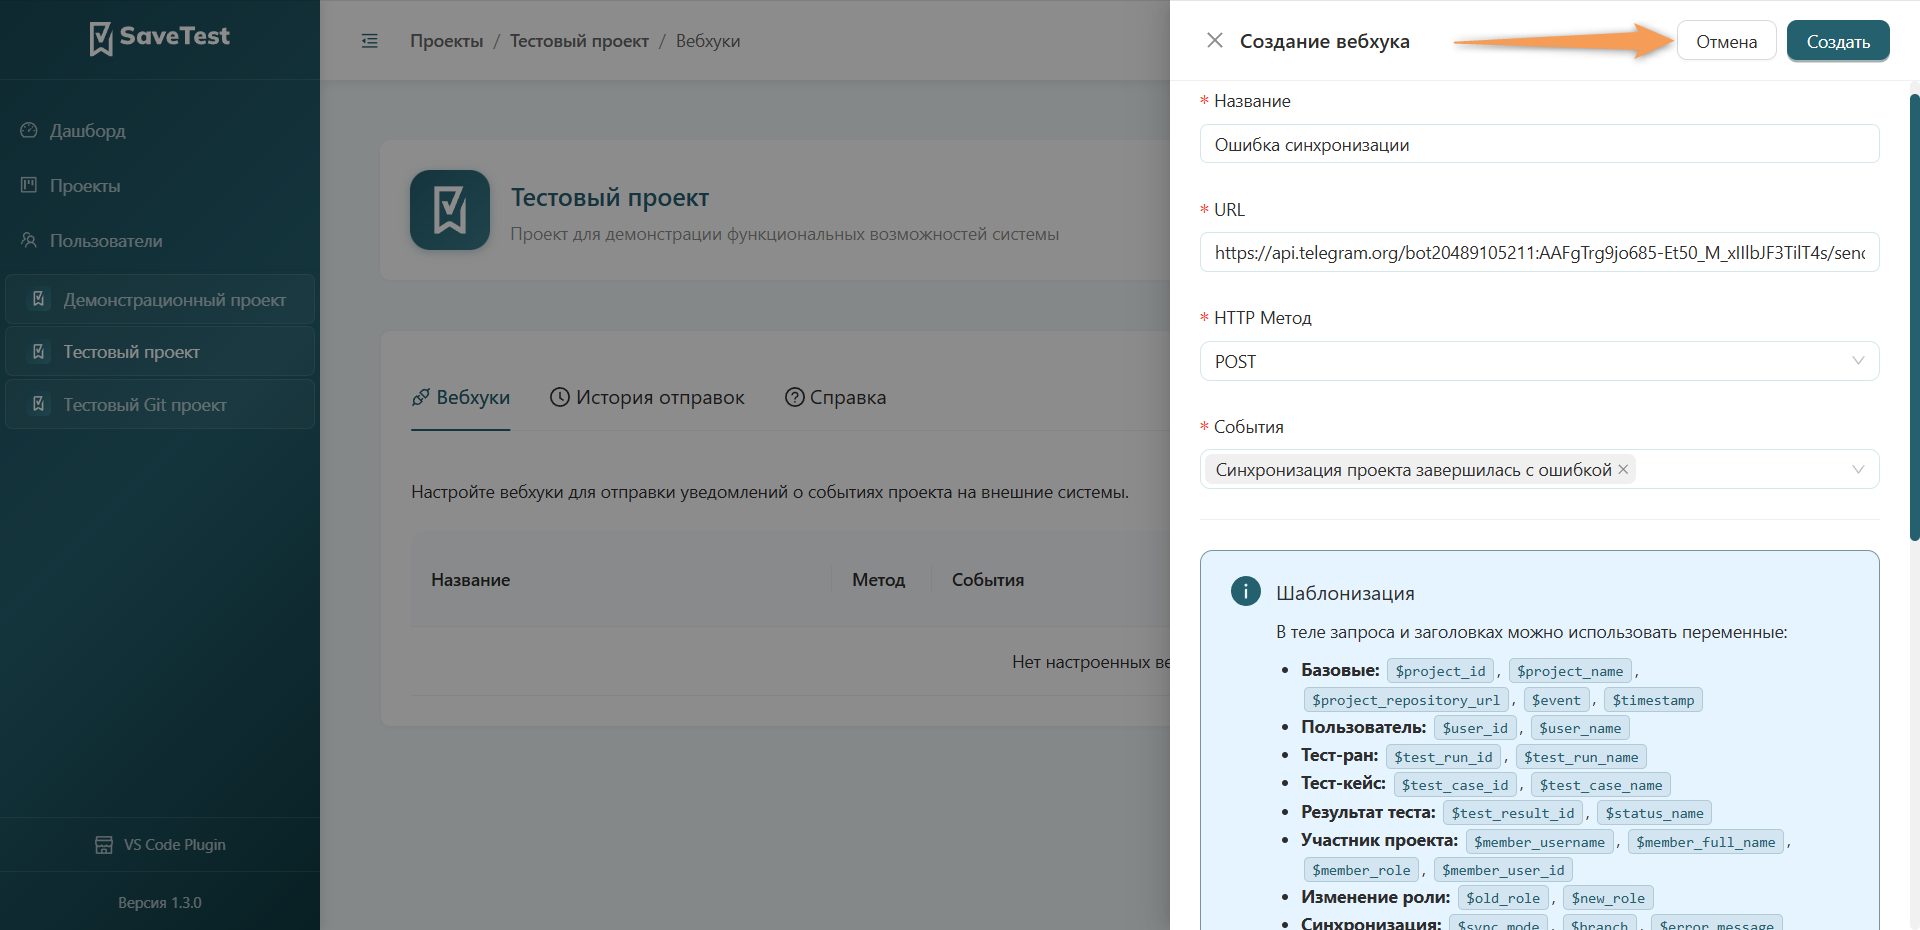Click the Создать button

tap(1838, 41)
